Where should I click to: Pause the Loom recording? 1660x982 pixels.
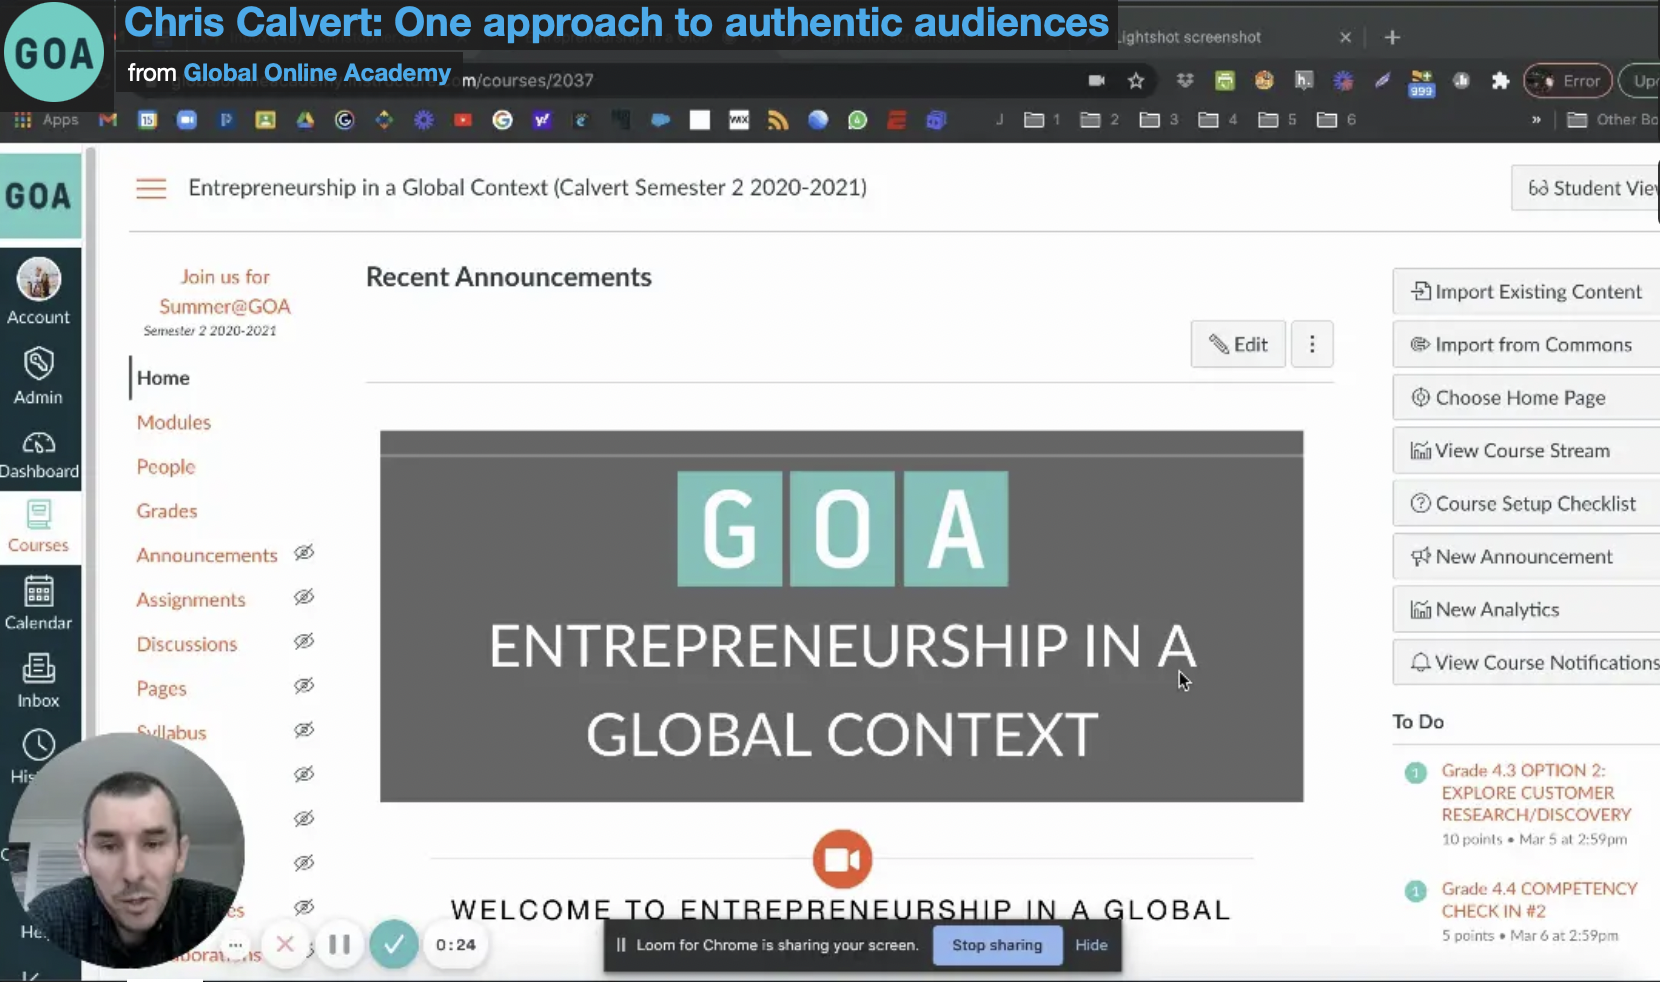click(x=339, y=944)
